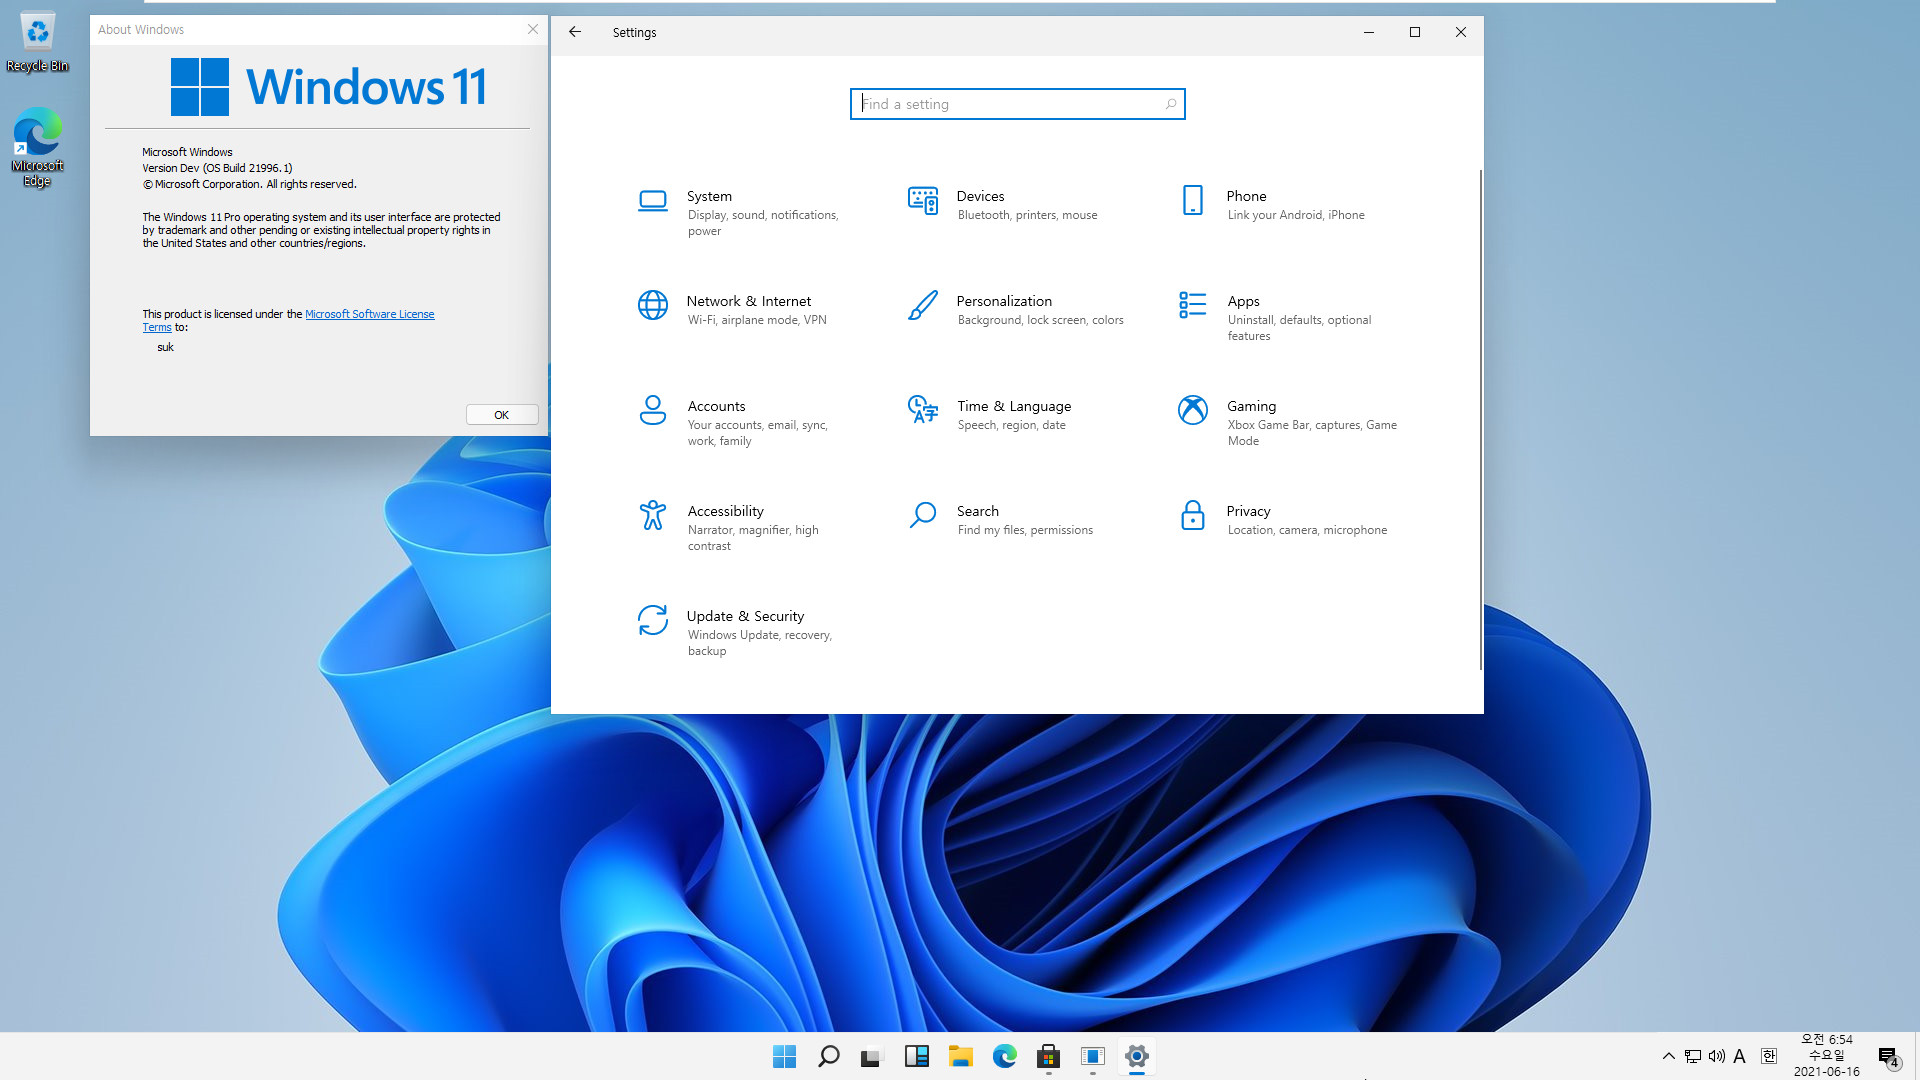Screen dimensions: 1920x1080
Task: Open the Search magnifier settings icon
Action: (923, 515)
